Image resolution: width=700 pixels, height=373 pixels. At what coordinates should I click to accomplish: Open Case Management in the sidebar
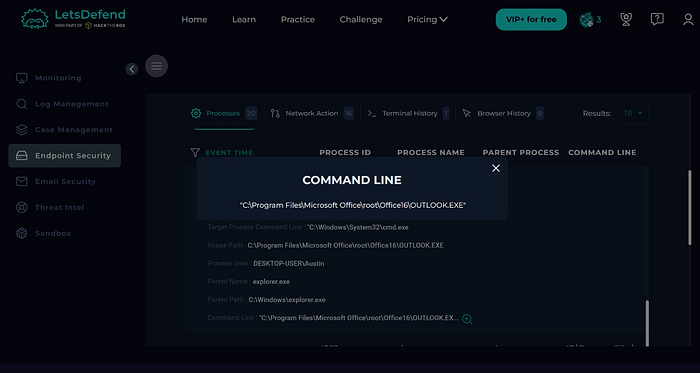(x=64, y=130)
